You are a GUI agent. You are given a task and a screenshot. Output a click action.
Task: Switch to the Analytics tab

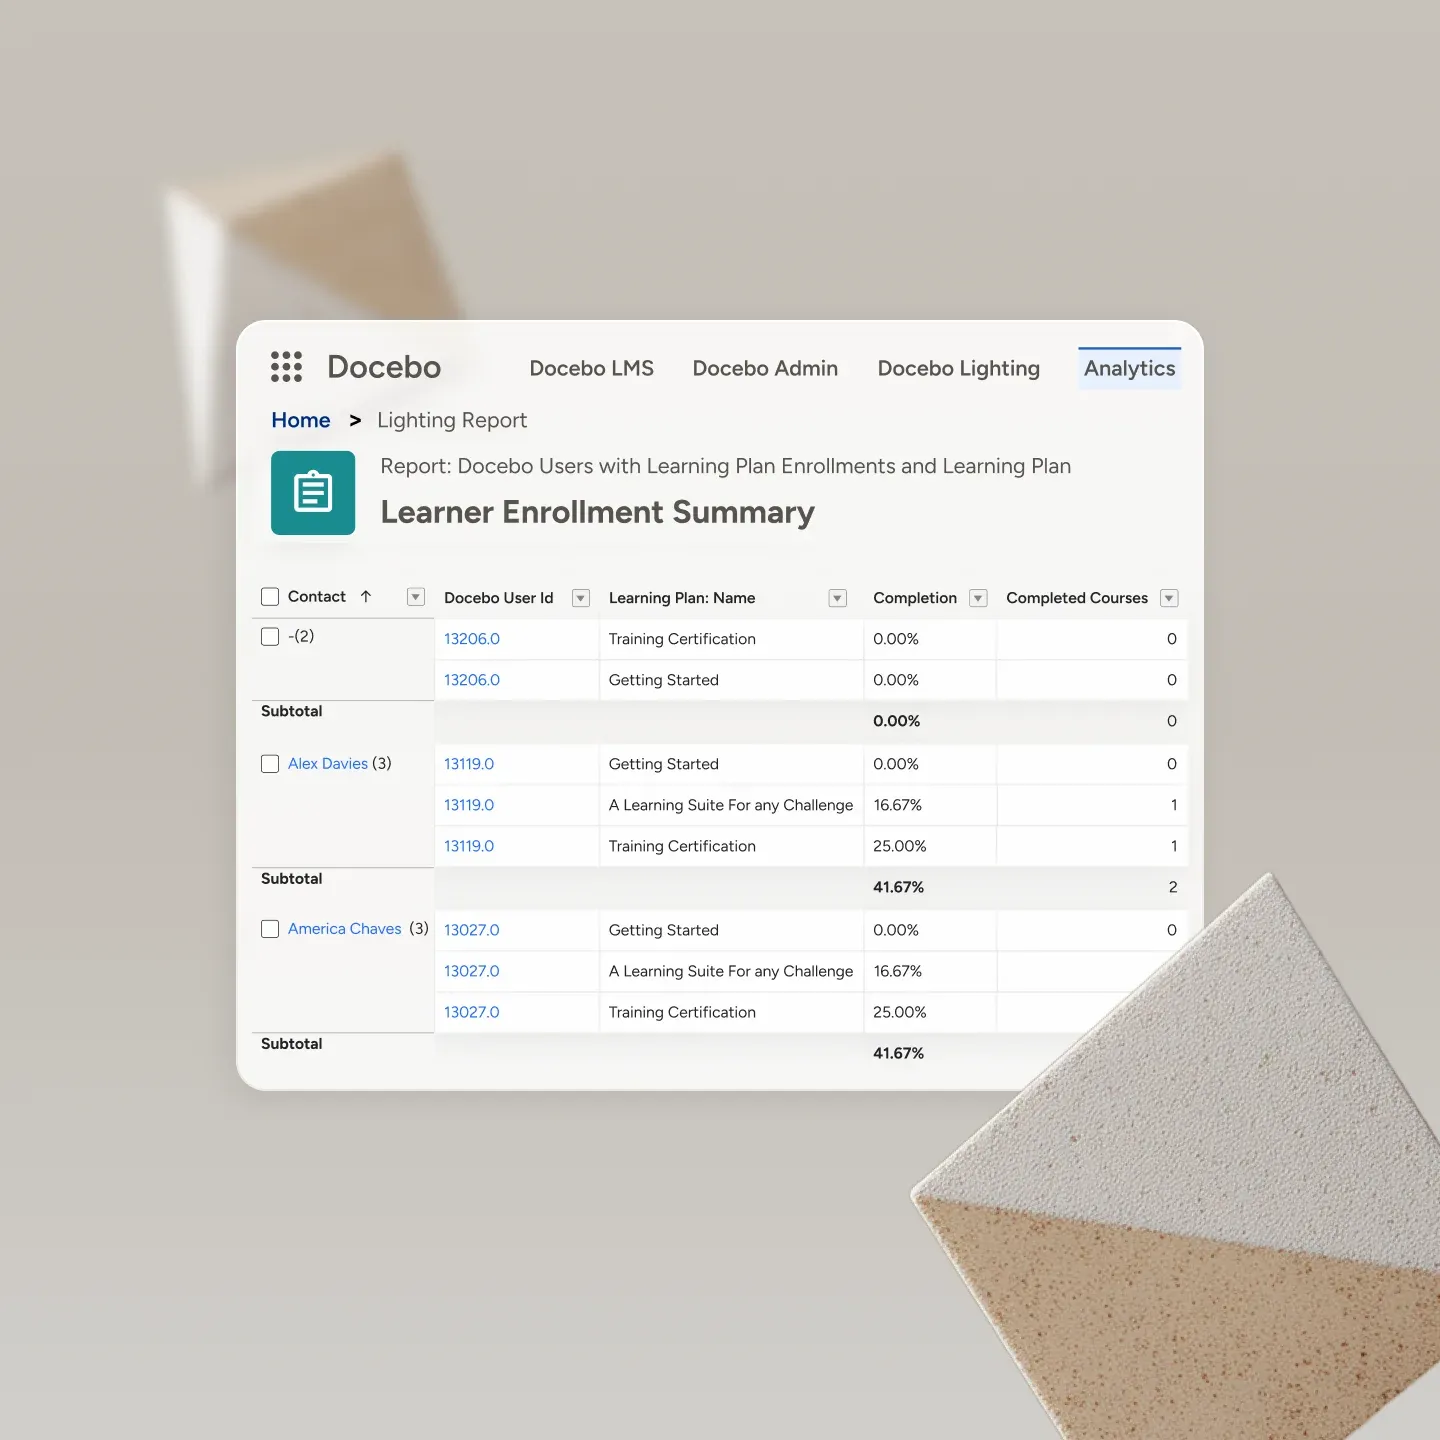1129,369
